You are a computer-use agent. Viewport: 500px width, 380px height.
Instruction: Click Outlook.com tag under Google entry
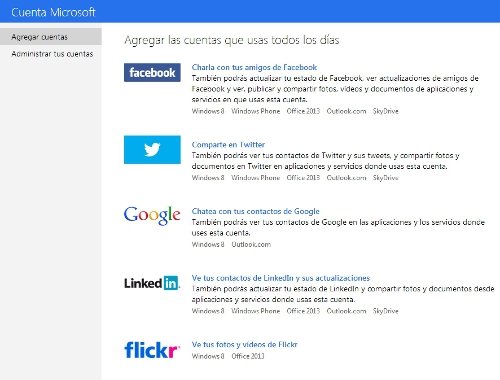(x=251, y=245)
